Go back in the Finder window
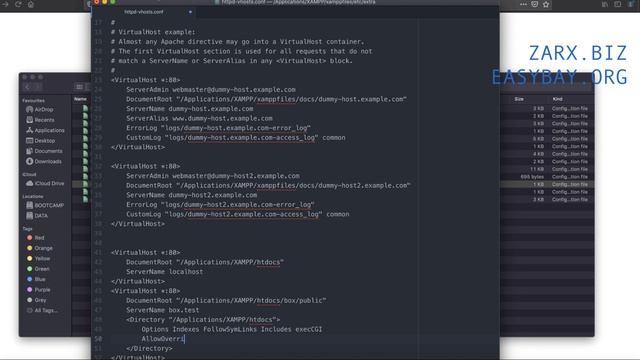The image size is (640, 360). (27, 87)
